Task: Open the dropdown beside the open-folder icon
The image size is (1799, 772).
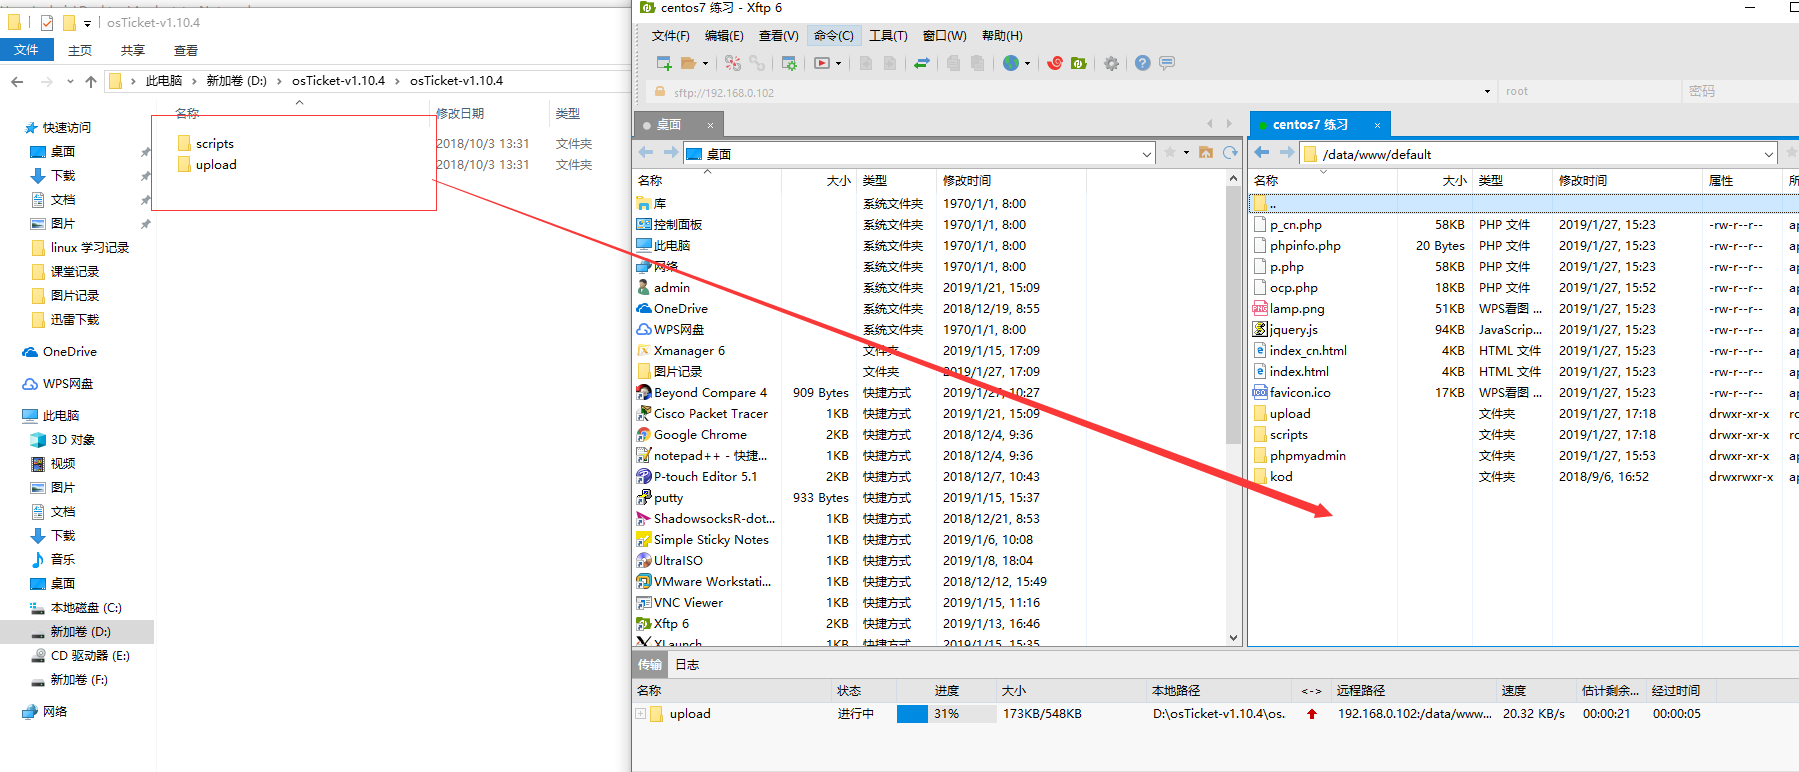Action: coord(705,63)
